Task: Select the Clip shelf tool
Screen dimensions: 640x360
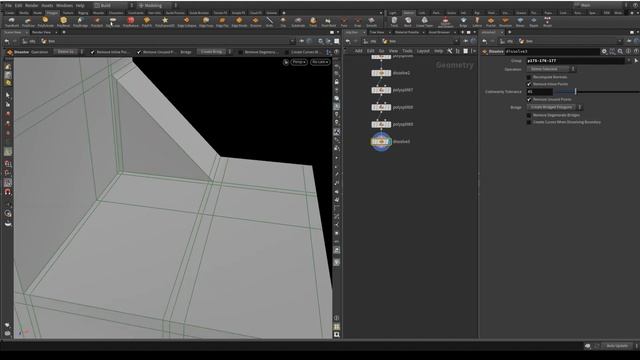Action: point(283,22)
